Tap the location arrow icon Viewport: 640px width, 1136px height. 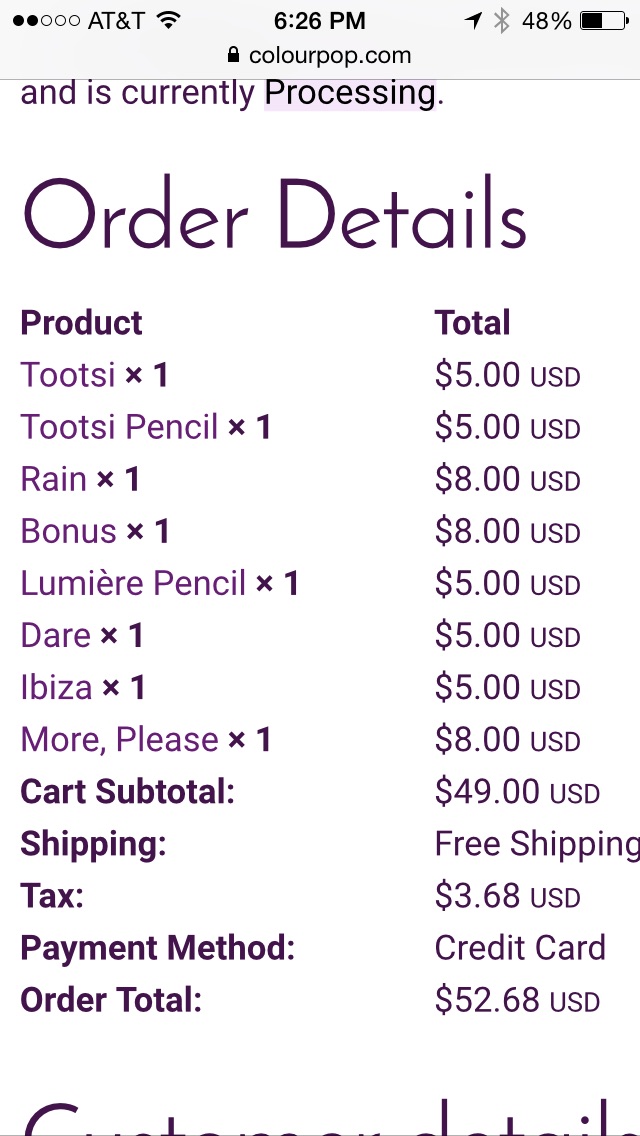pyautogui.click(x=473, y=21)
